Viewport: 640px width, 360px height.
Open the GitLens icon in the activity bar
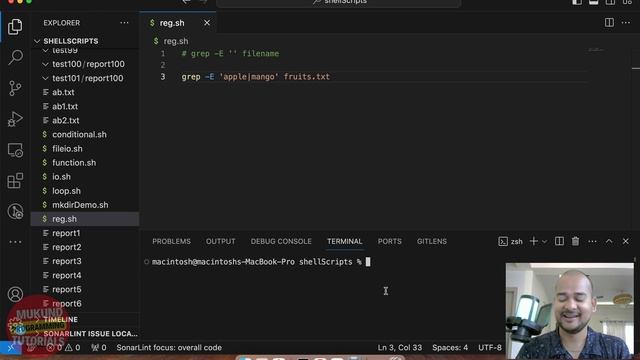[15, 211]
